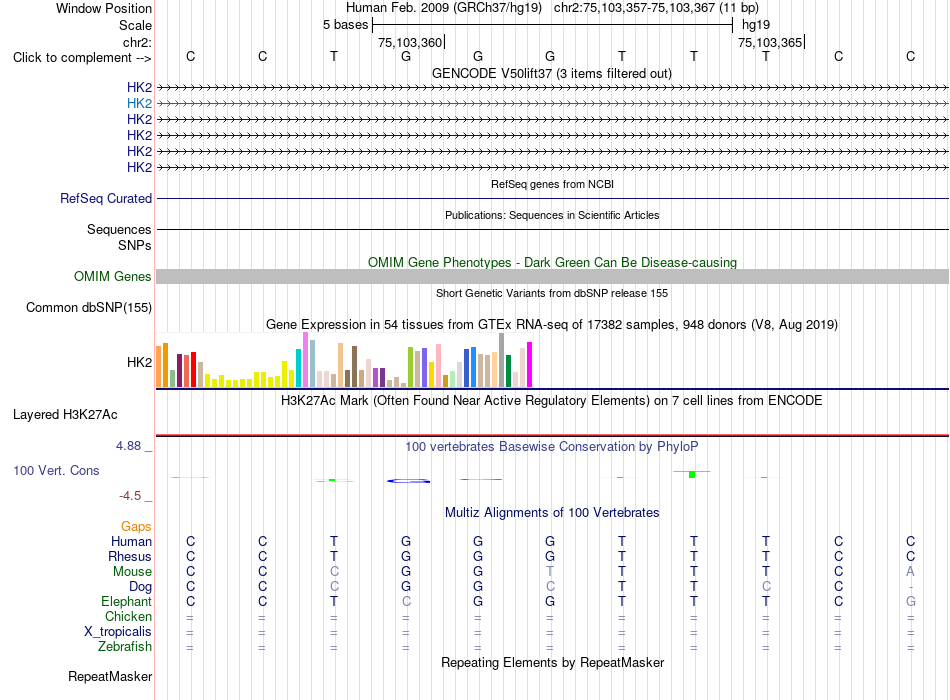
Task: Select the Human alignment row label
Action: 131,541
